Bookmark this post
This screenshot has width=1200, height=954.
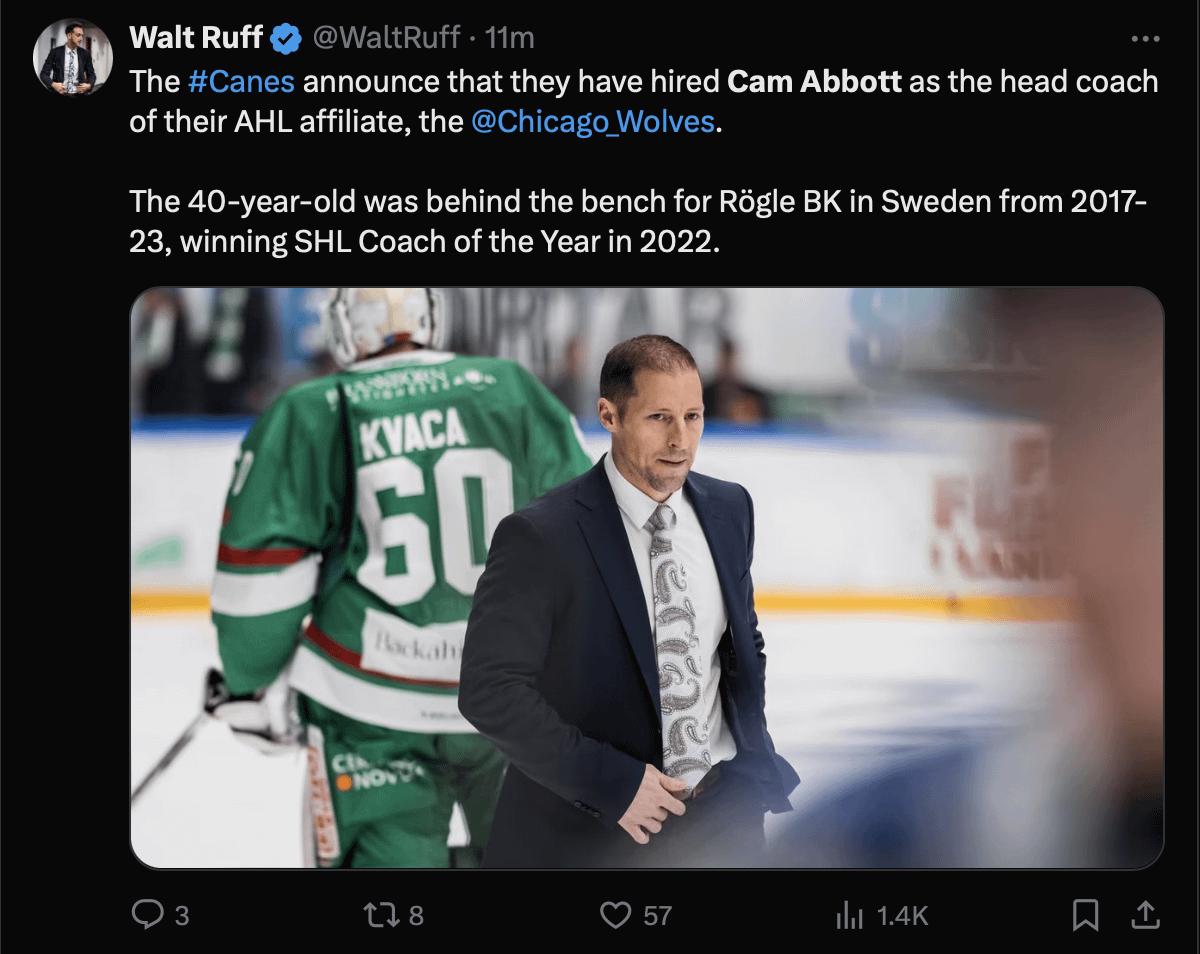click(1085, 914)
